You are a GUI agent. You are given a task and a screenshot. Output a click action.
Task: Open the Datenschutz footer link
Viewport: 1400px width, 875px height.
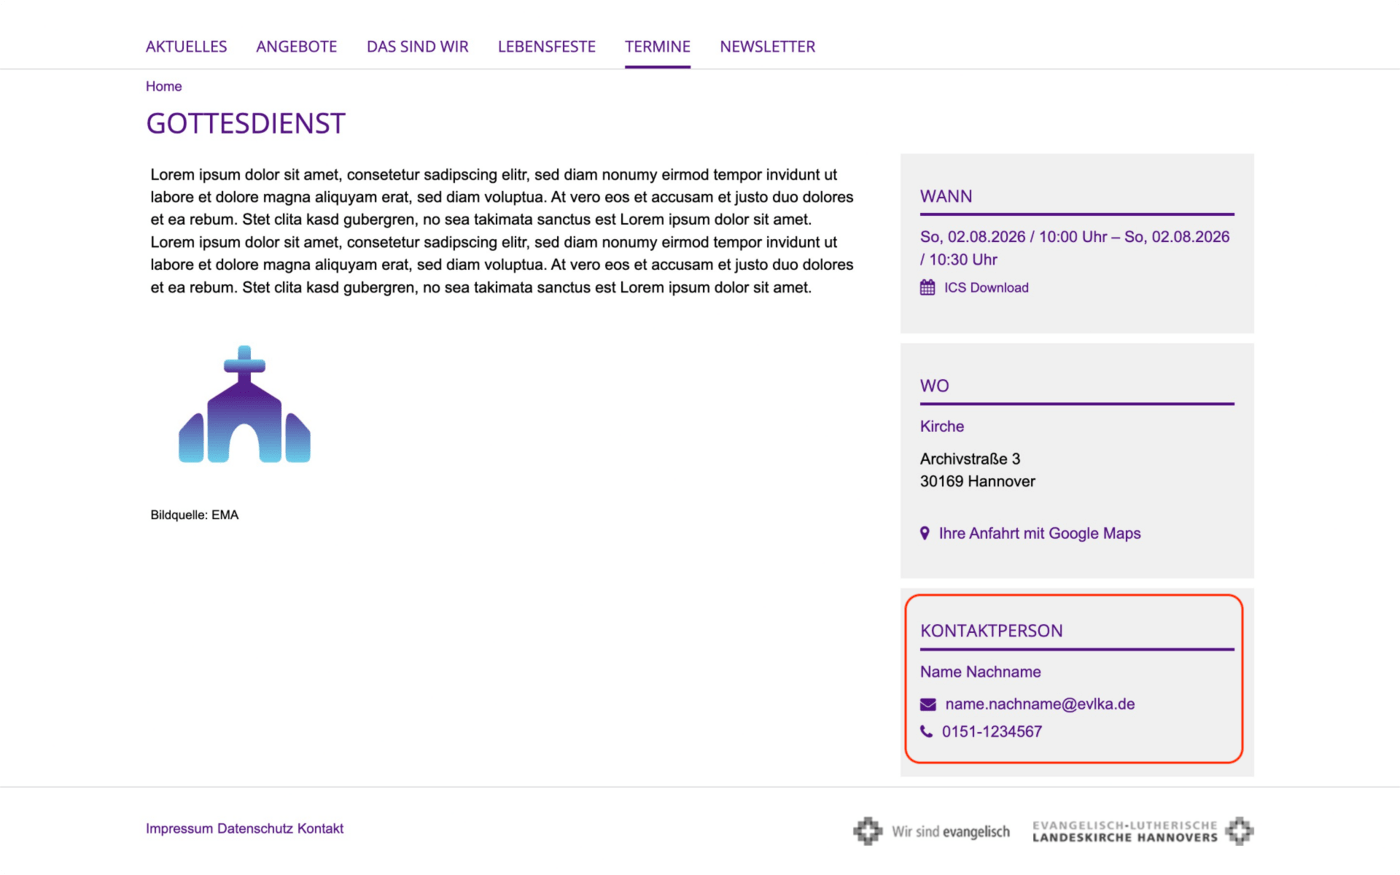coord(255,829)
